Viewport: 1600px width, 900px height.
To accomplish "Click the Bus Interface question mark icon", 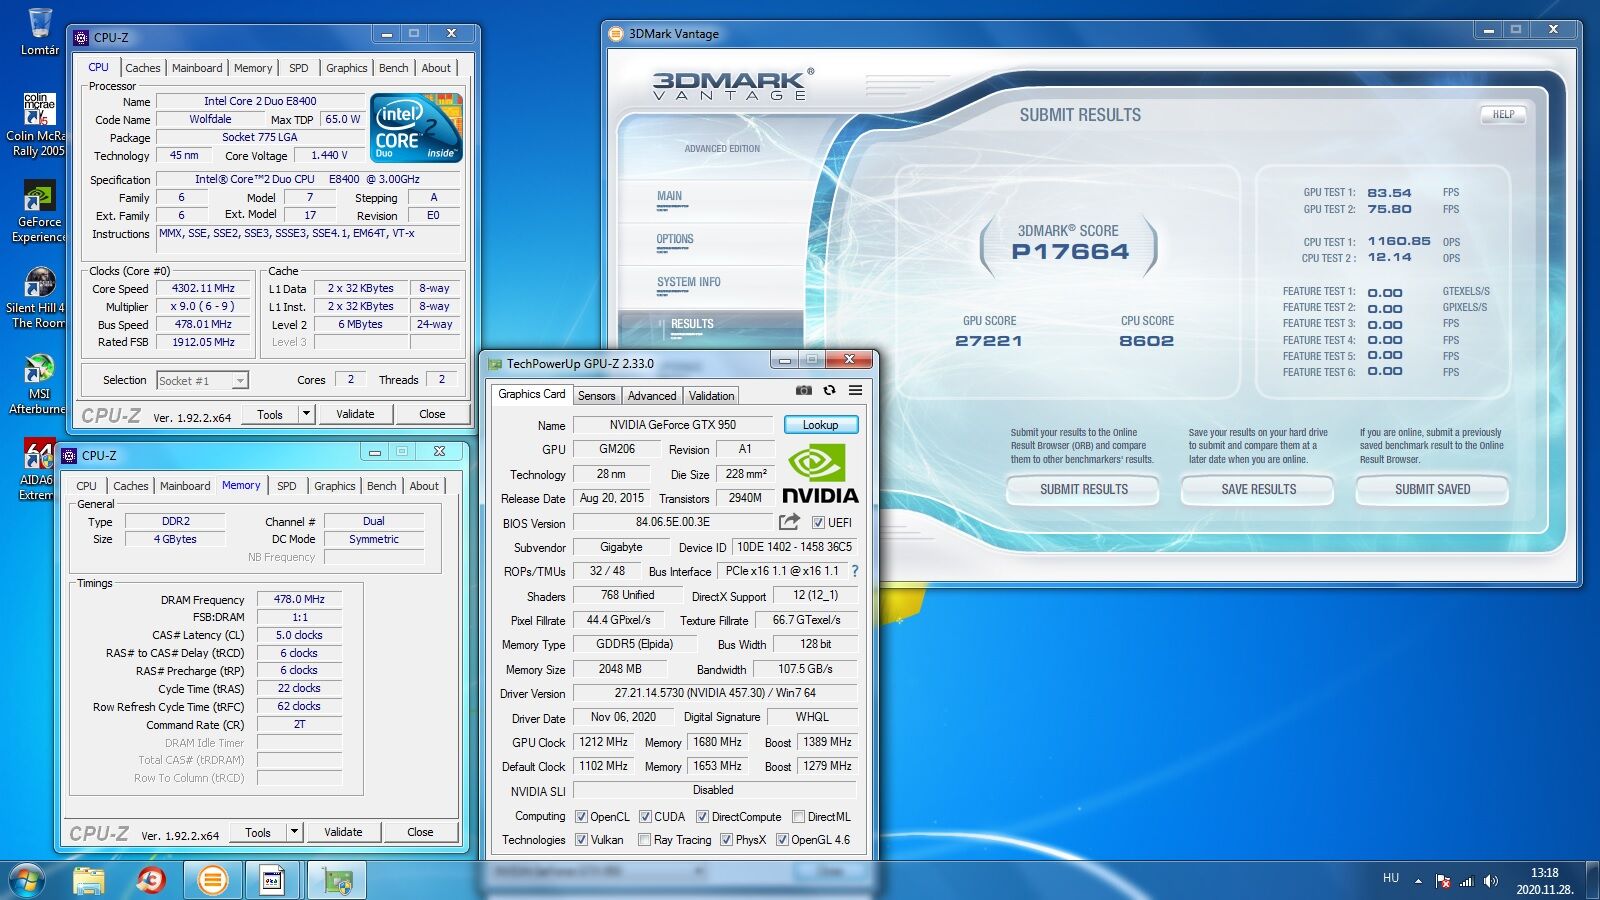I will tap(854, 571).
